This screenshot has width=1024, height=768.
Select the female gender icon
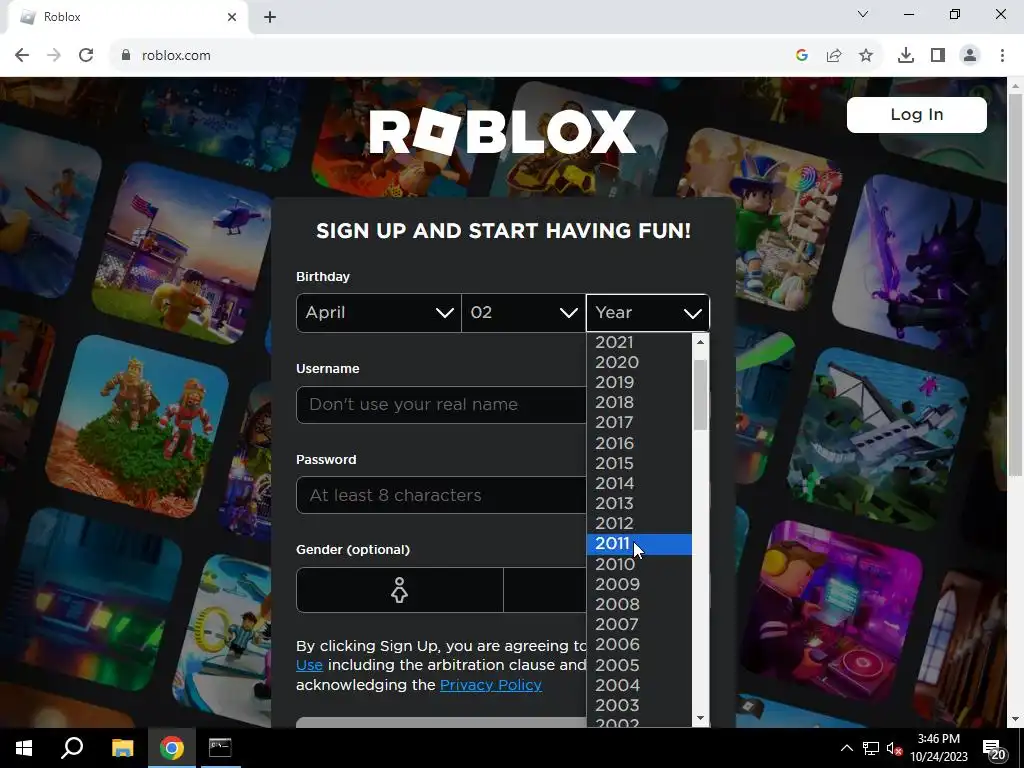tap(400, 590)
